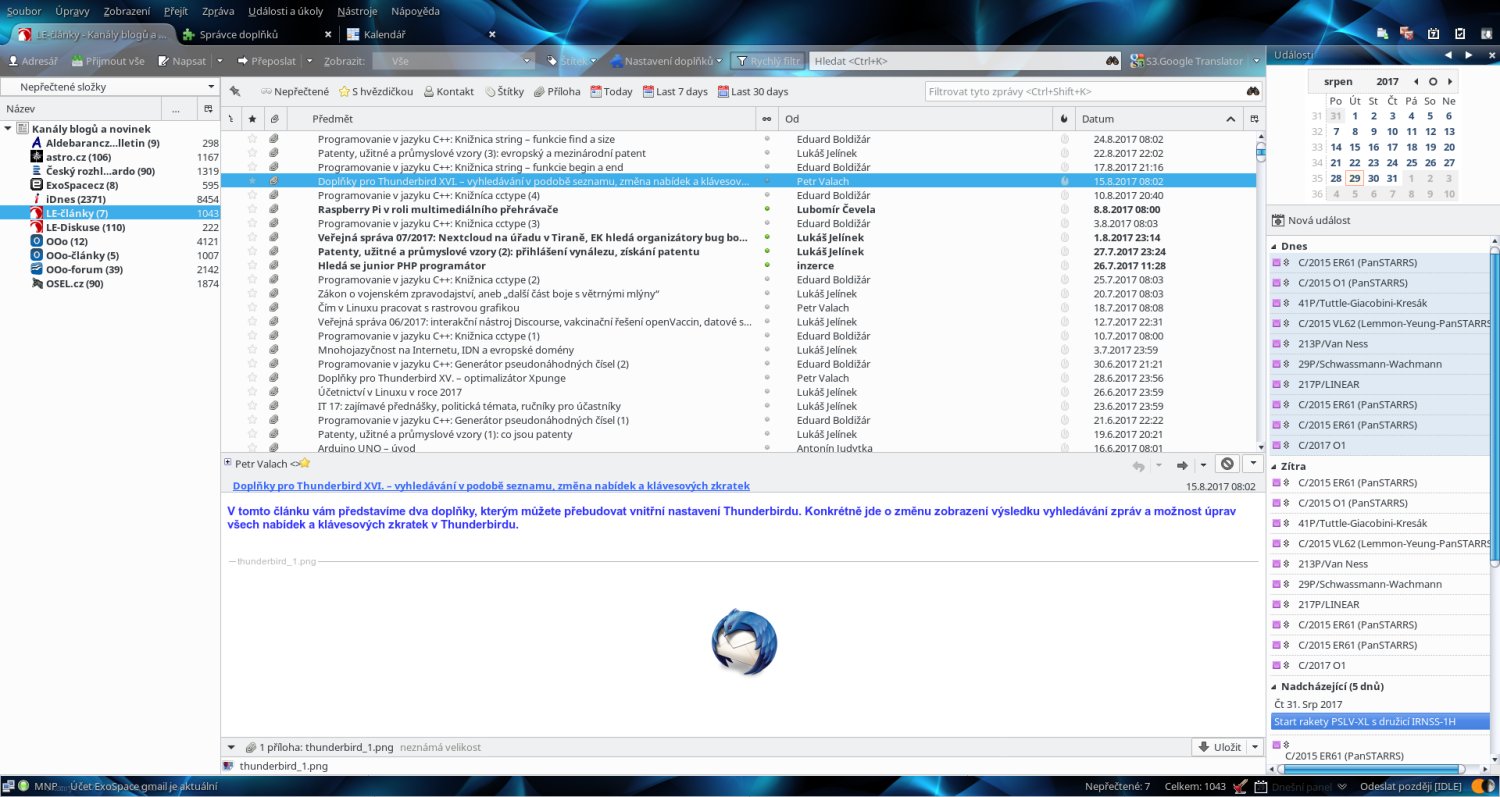1500x797 pixels.
Task: Toggle the Kontakt filter
Action: point(448,91)
